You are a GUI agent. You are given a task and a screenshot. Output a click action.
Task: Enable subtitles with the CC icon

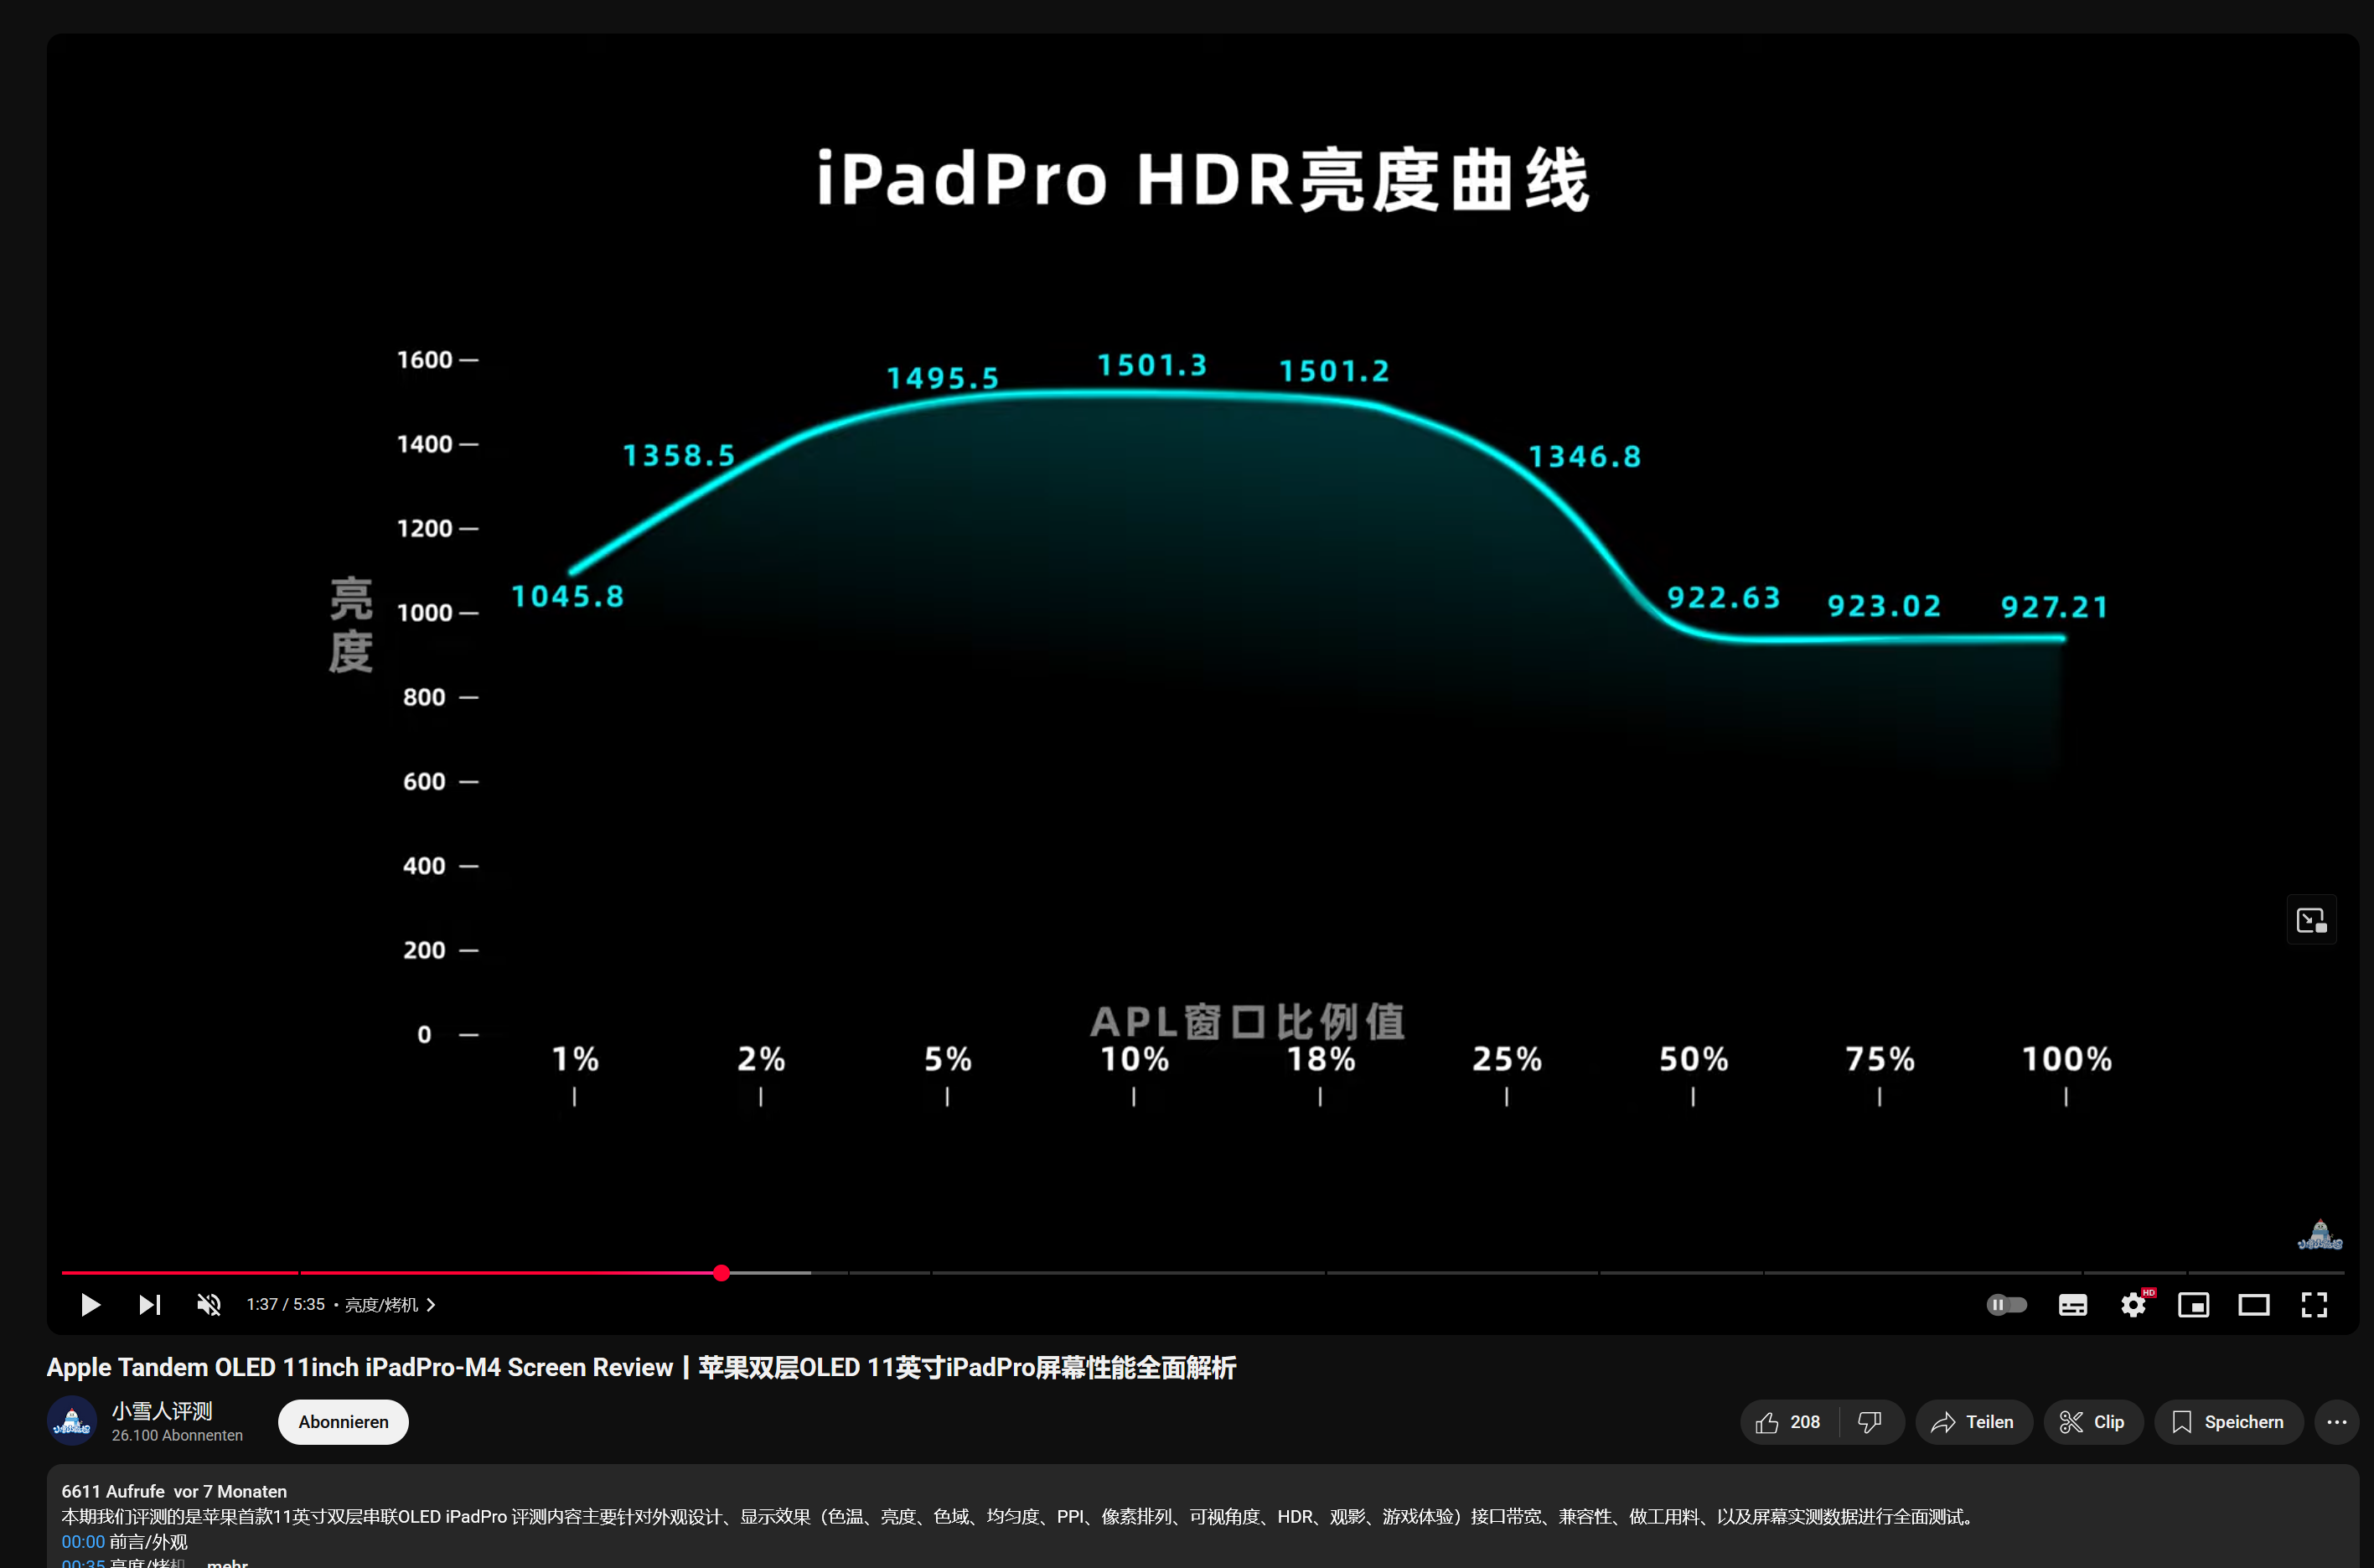[x=2072, y=1304]
